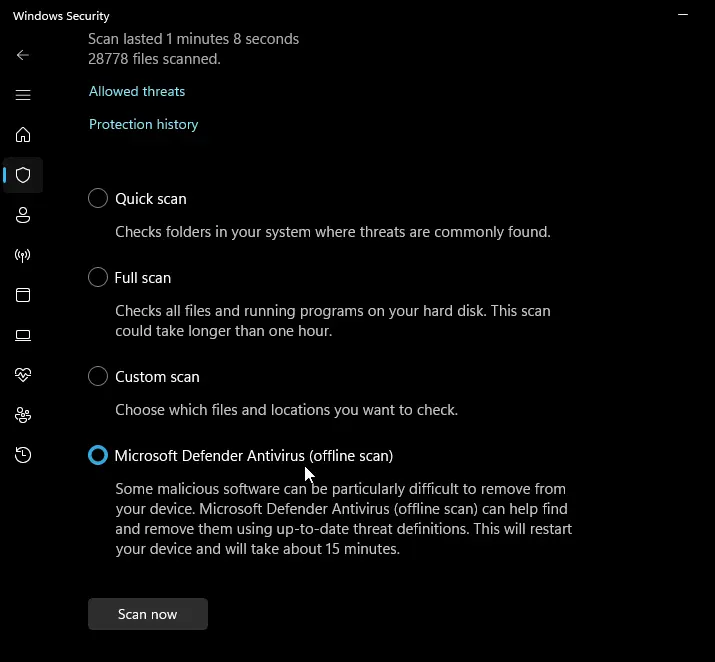Open Protection history clock icon in sidebar
Screen dimensions: 715x662
tap(23, 455)
